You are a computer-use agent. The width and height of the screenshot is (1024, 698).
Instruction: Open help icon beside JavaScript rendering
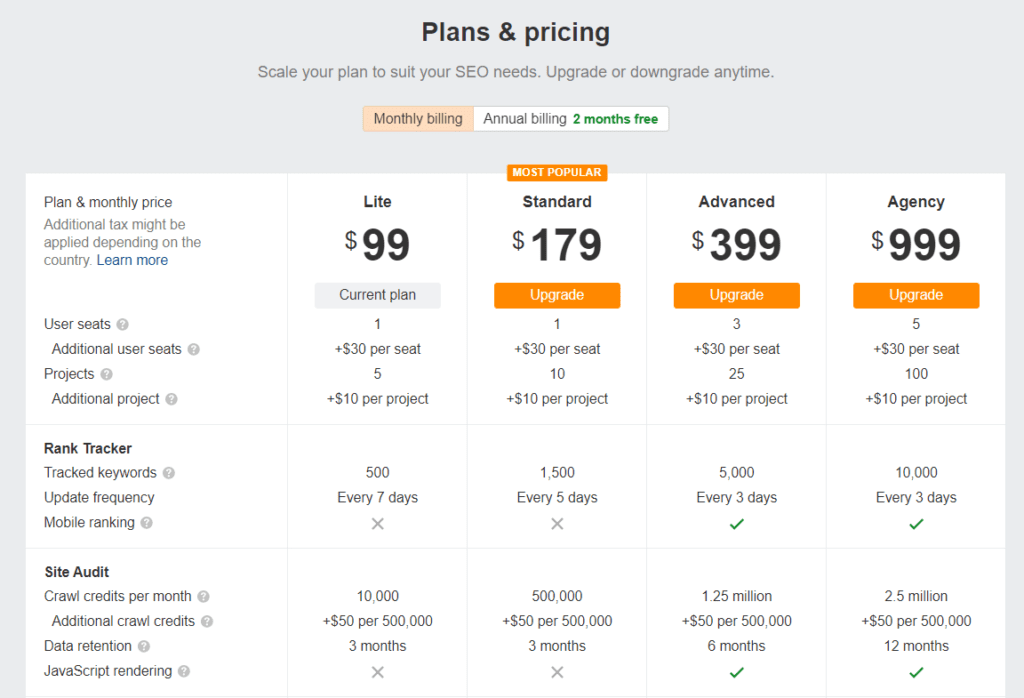184,671
